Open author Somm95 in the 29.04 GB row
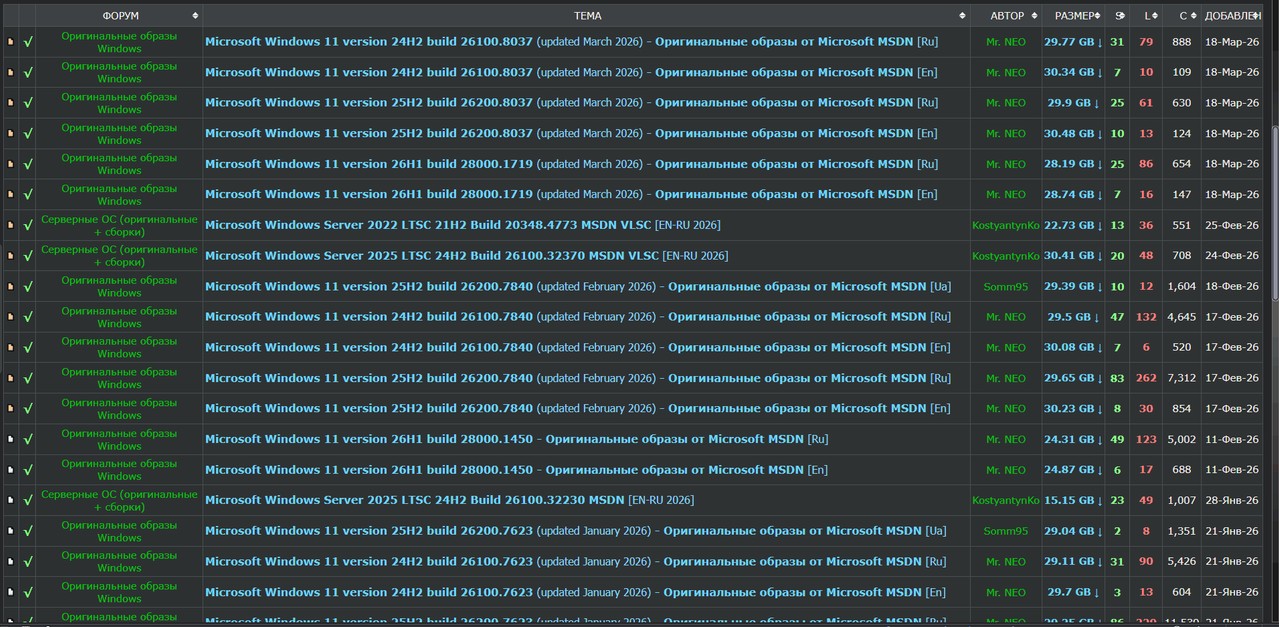The width and height of the screenshot is (1279, 627). pos(1006,532)
